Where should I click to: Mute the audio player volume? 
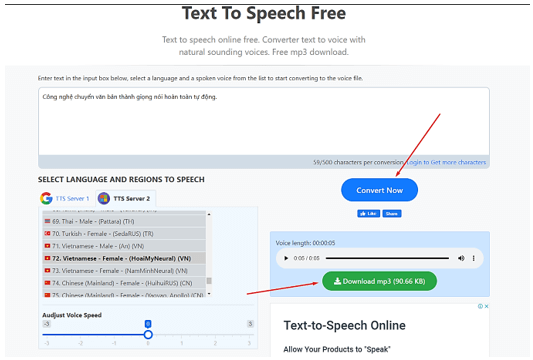(x=461, y=258)
